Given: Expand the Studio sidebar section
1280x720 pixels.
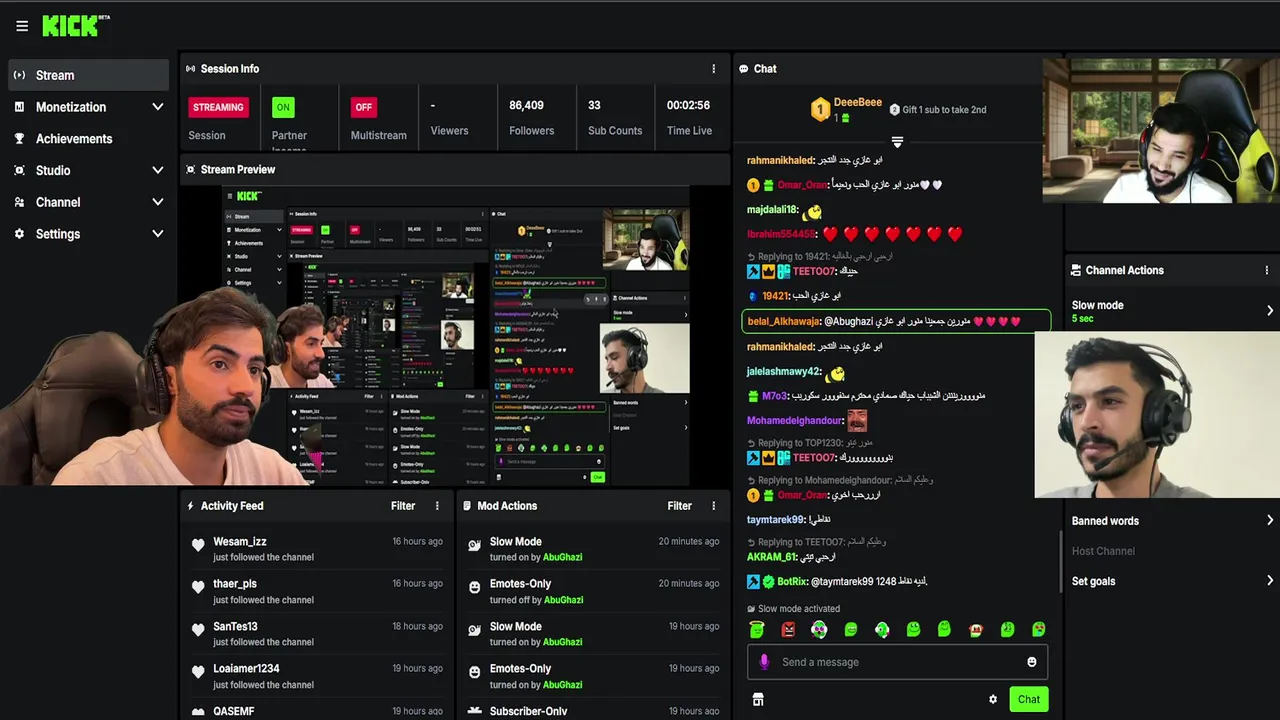Looking at the screenshot, I should coord(89,170).
